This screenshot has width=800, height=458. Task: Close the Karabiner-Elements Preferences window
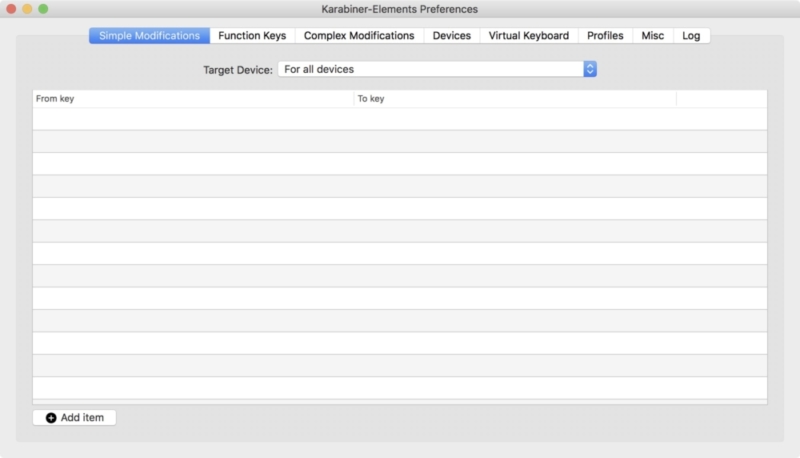pyautogui.click(x=11, y=9)
